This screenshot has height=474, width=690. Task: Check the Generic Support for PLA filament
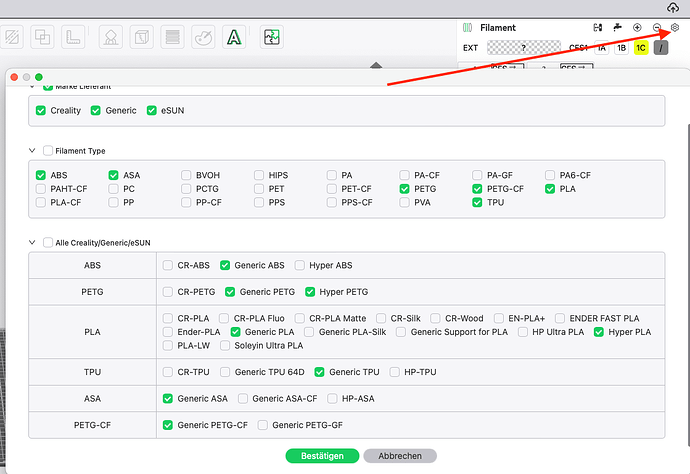tap(401, 332)
